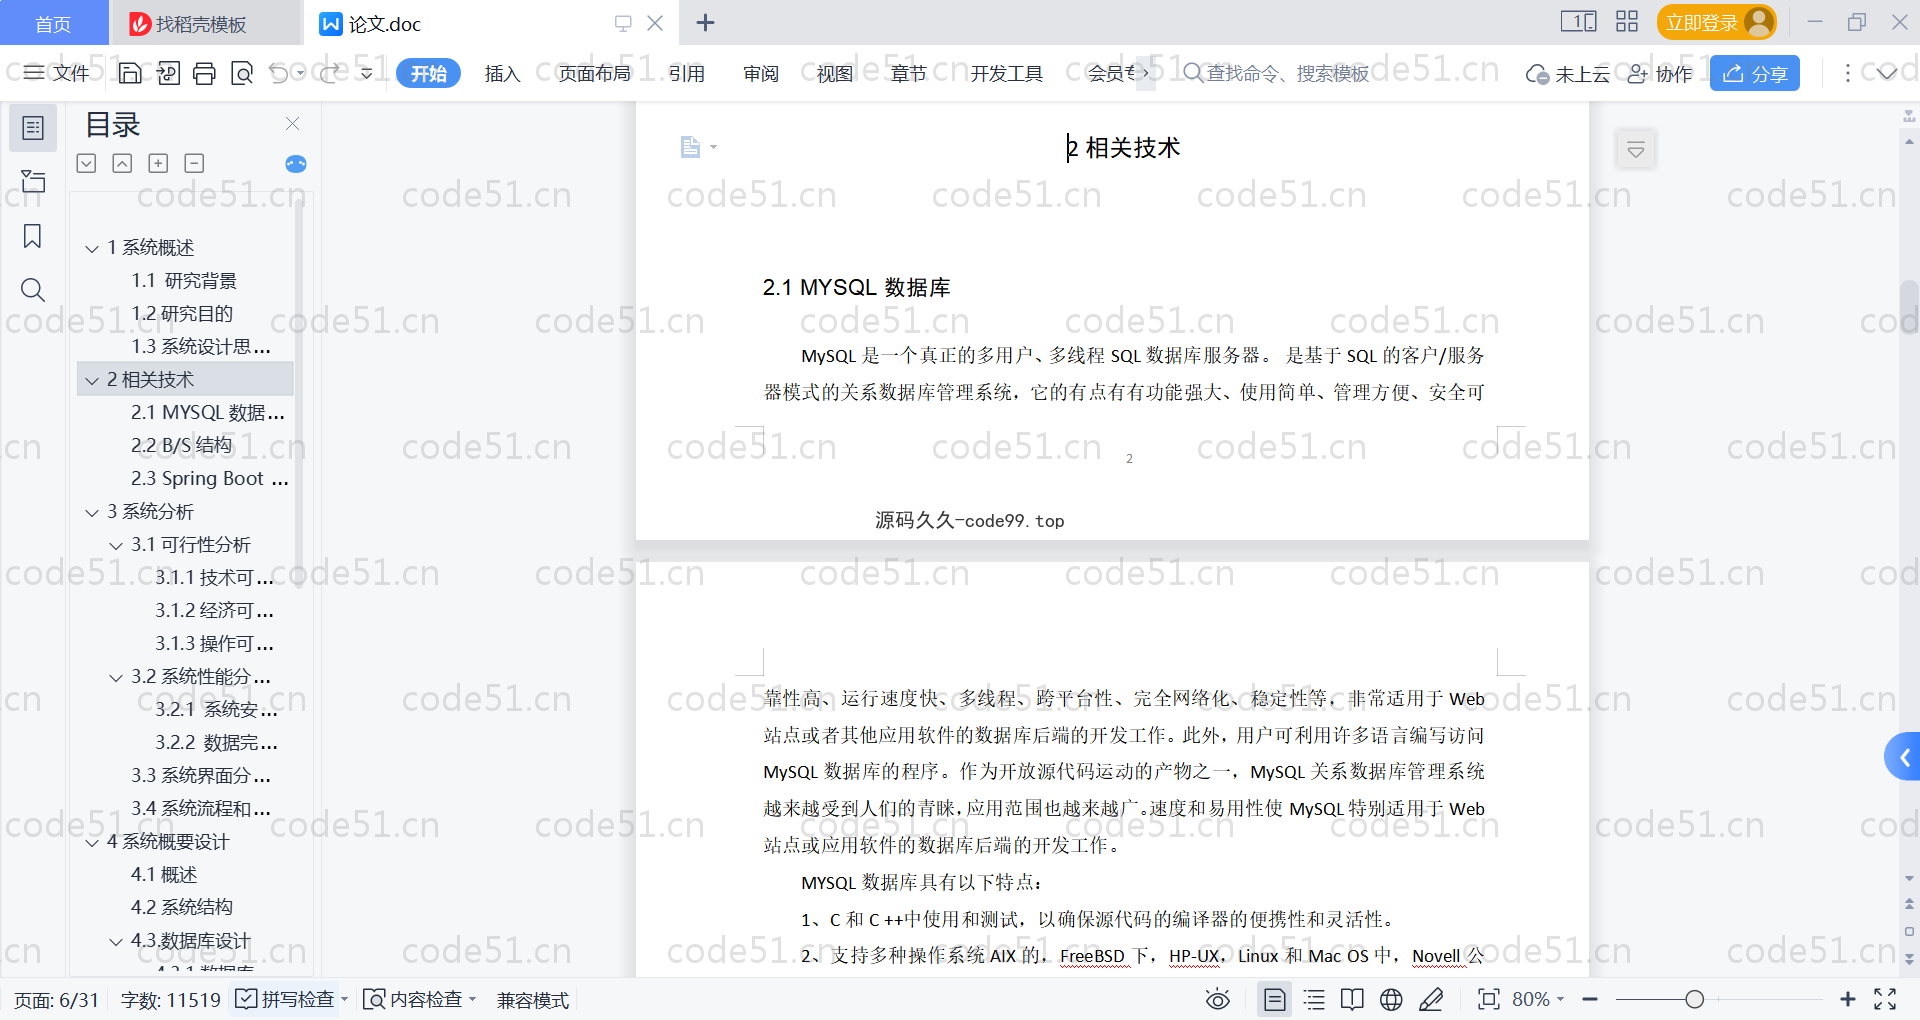Switch to the 页面布局 ribbon tab
The image size is (1920, 1020).
pos(594,74)
